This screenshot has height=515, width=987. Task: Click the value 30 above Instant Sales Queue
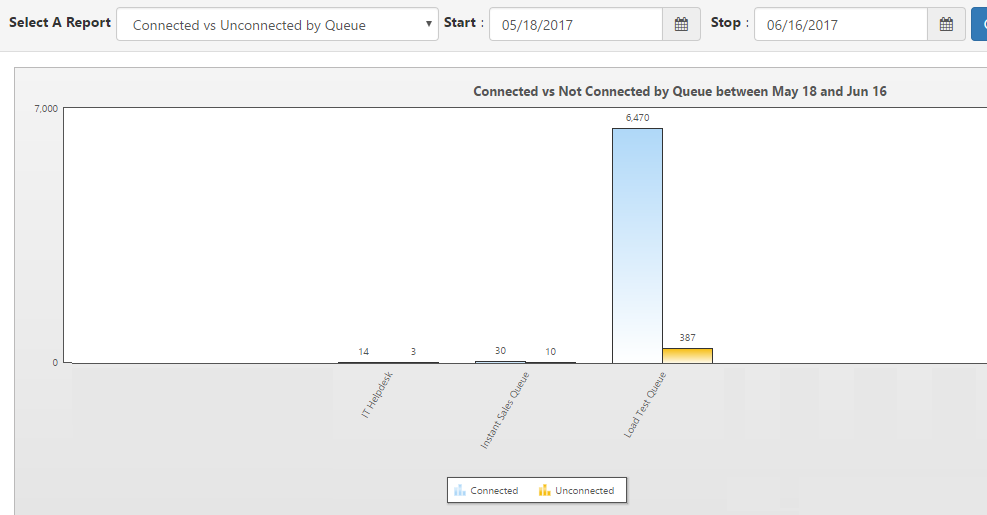pos(500,351)
